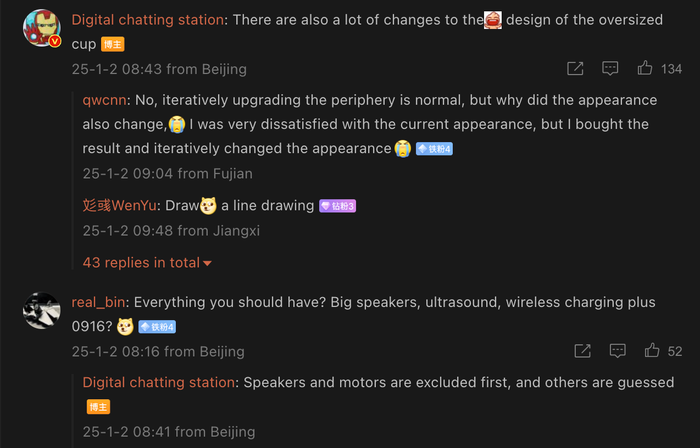The height and width of the screenshot is (448, 700).
Task: Open real_bin's profile avatar
Action: pyautogui.click(x=42, y=311)
